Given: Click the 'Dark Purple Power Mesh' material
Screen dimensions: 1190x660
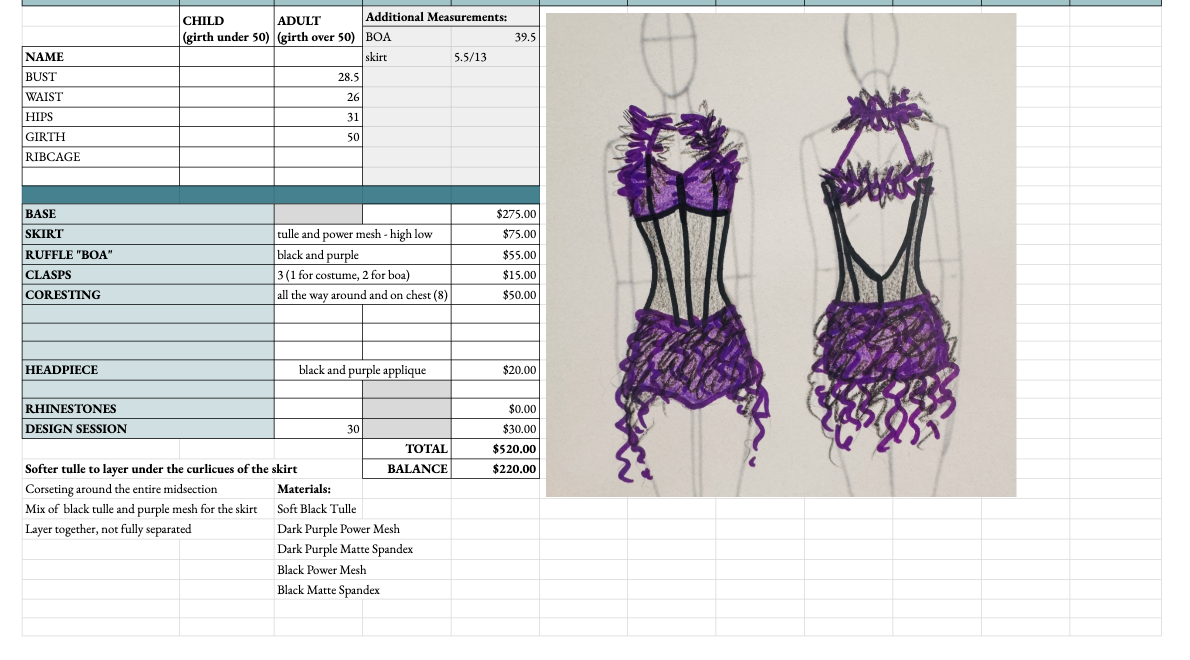Looking at the screenshot, I should (338, 529).
